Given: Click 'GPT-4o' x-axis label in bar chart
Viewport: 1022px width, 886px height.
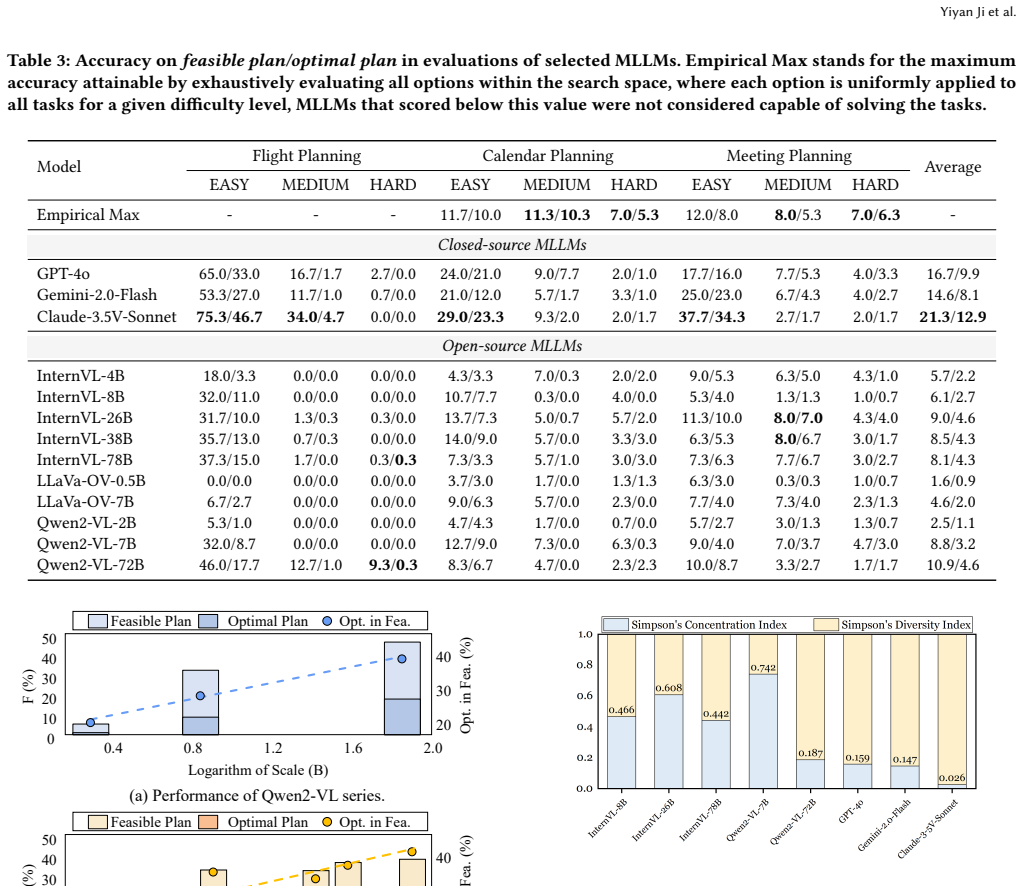Looking at the screenshot, I should coord(851,812).
